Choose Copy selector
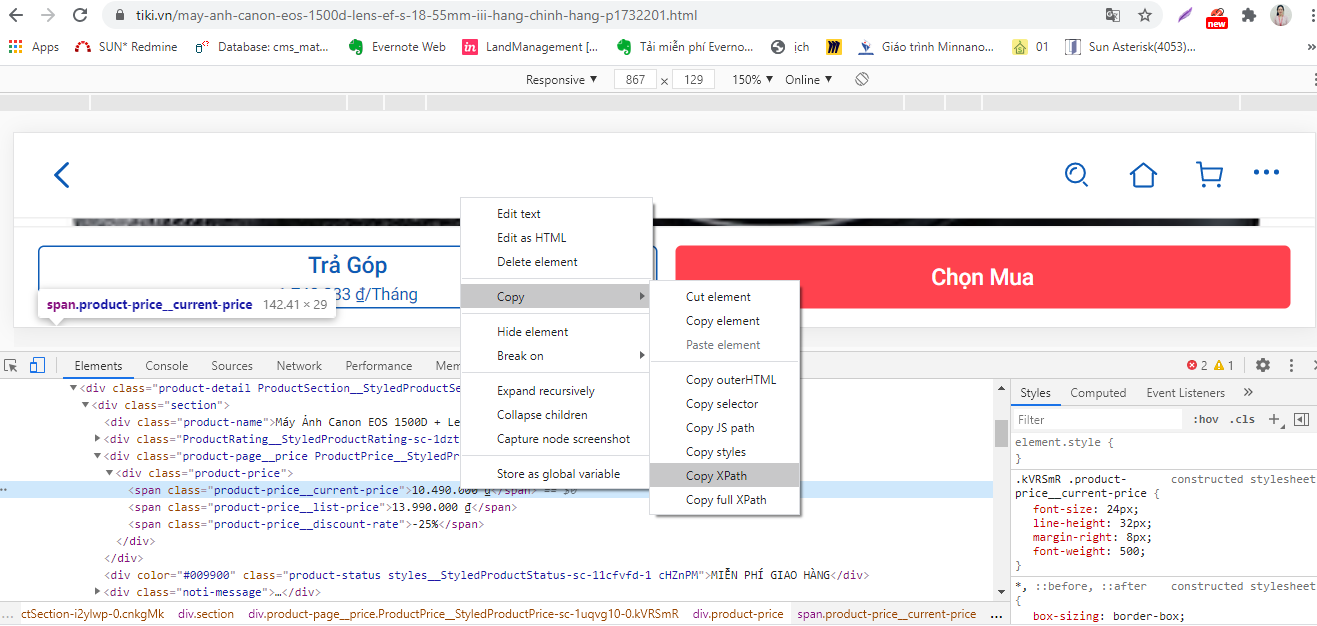 click(725, 404)
